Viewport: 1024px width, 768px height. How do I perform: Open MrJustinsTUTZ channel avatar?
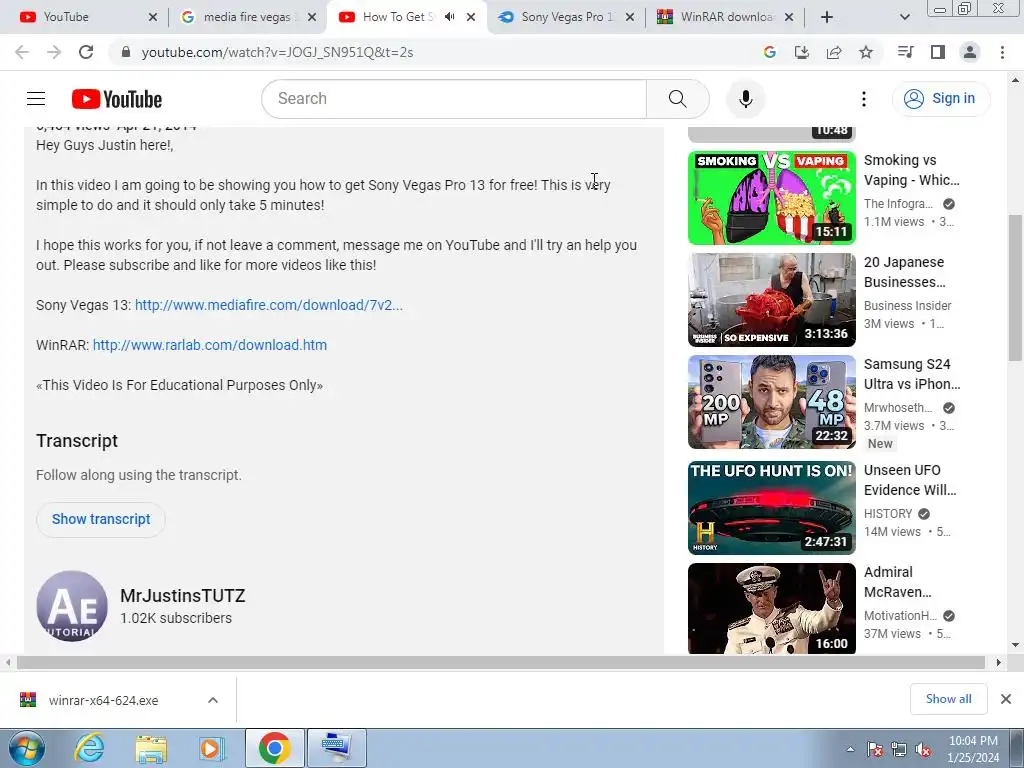tap(72, 606)
